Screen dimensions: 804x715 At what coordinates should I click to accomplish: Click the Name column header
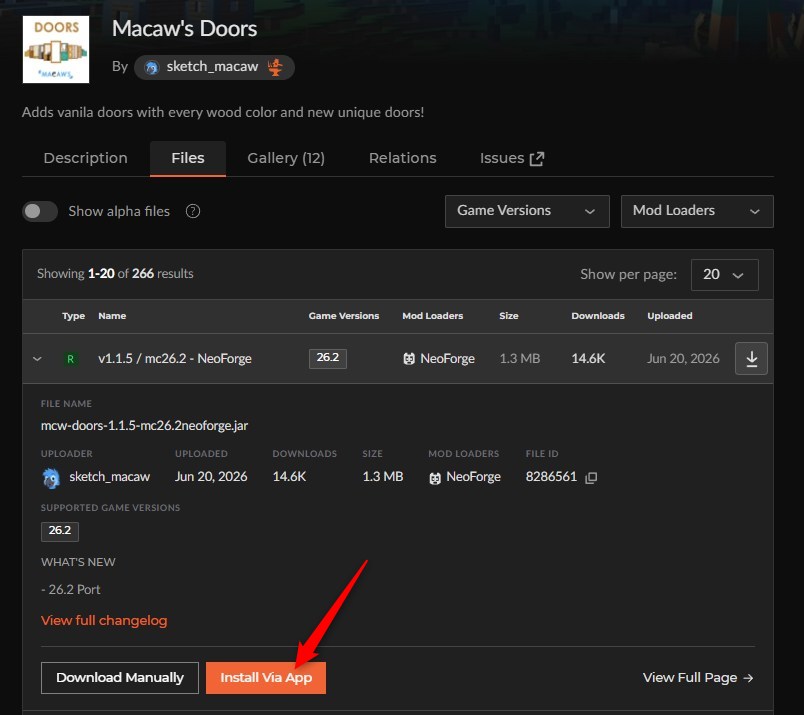[x=112, y=316]
